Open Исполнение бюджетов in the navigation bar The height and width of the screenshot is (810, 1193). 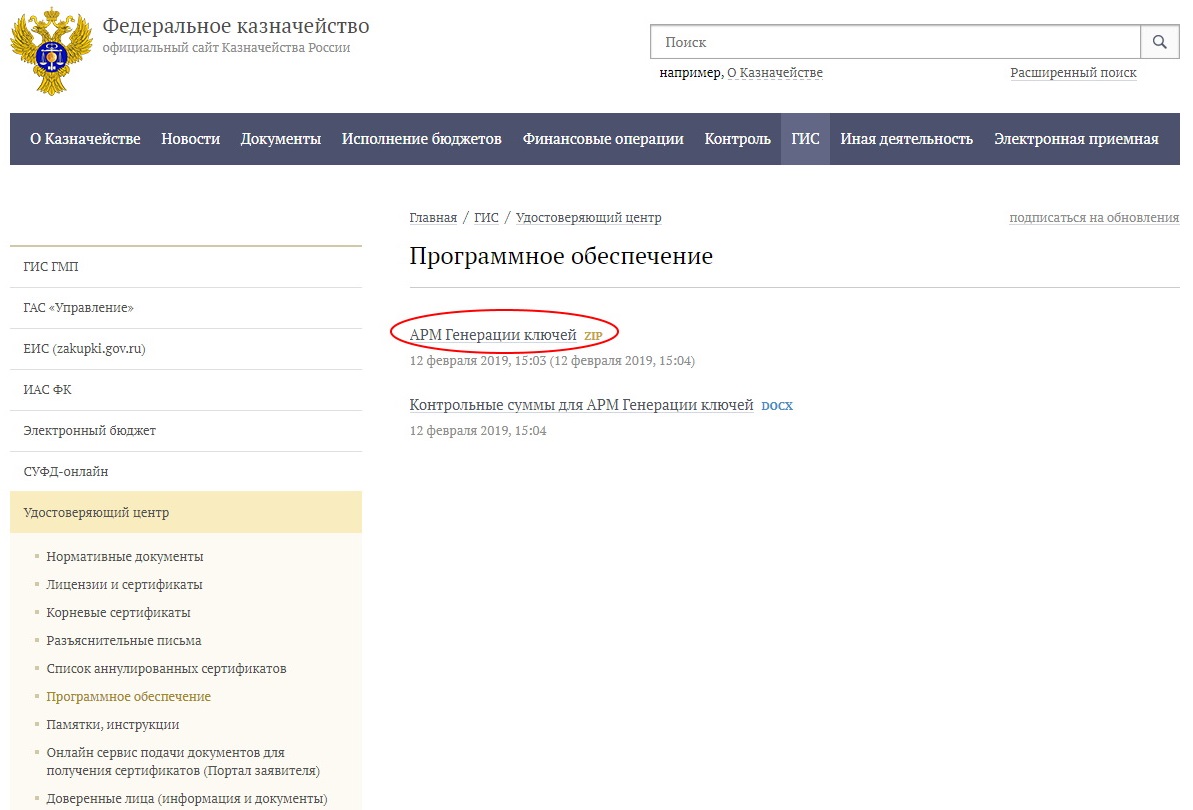(422, 139)
